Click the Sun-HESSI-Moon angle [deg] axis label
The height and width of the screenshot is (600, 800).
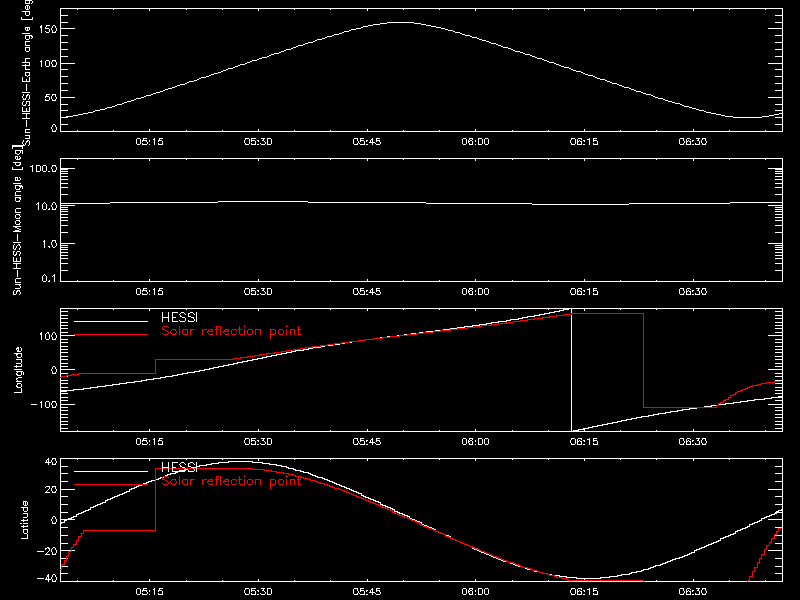pos(17,220)
